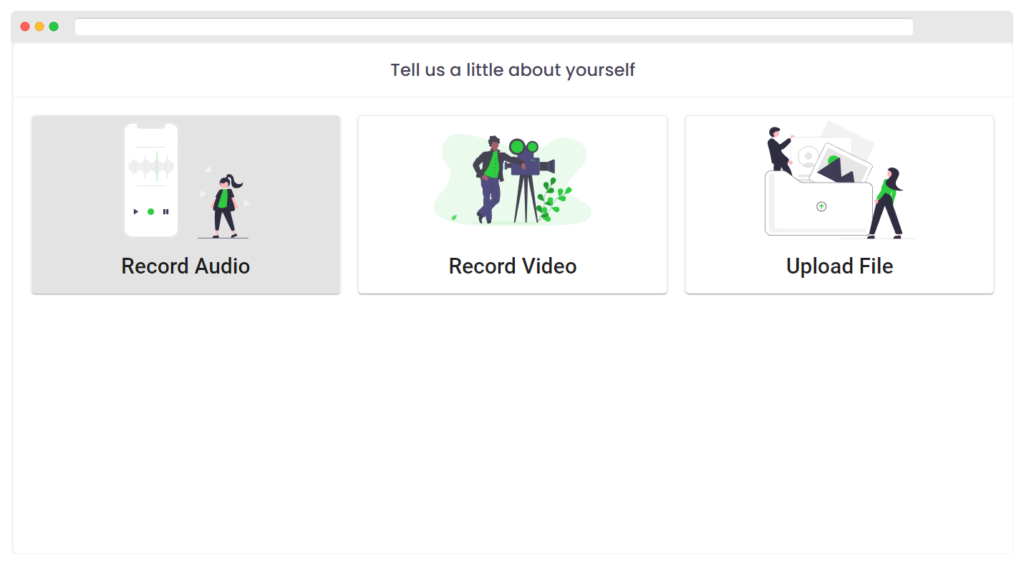This screenshot has height=565, width=1024.
Task: Choose the "Record Audio" text label
Action: coord(186,266)
